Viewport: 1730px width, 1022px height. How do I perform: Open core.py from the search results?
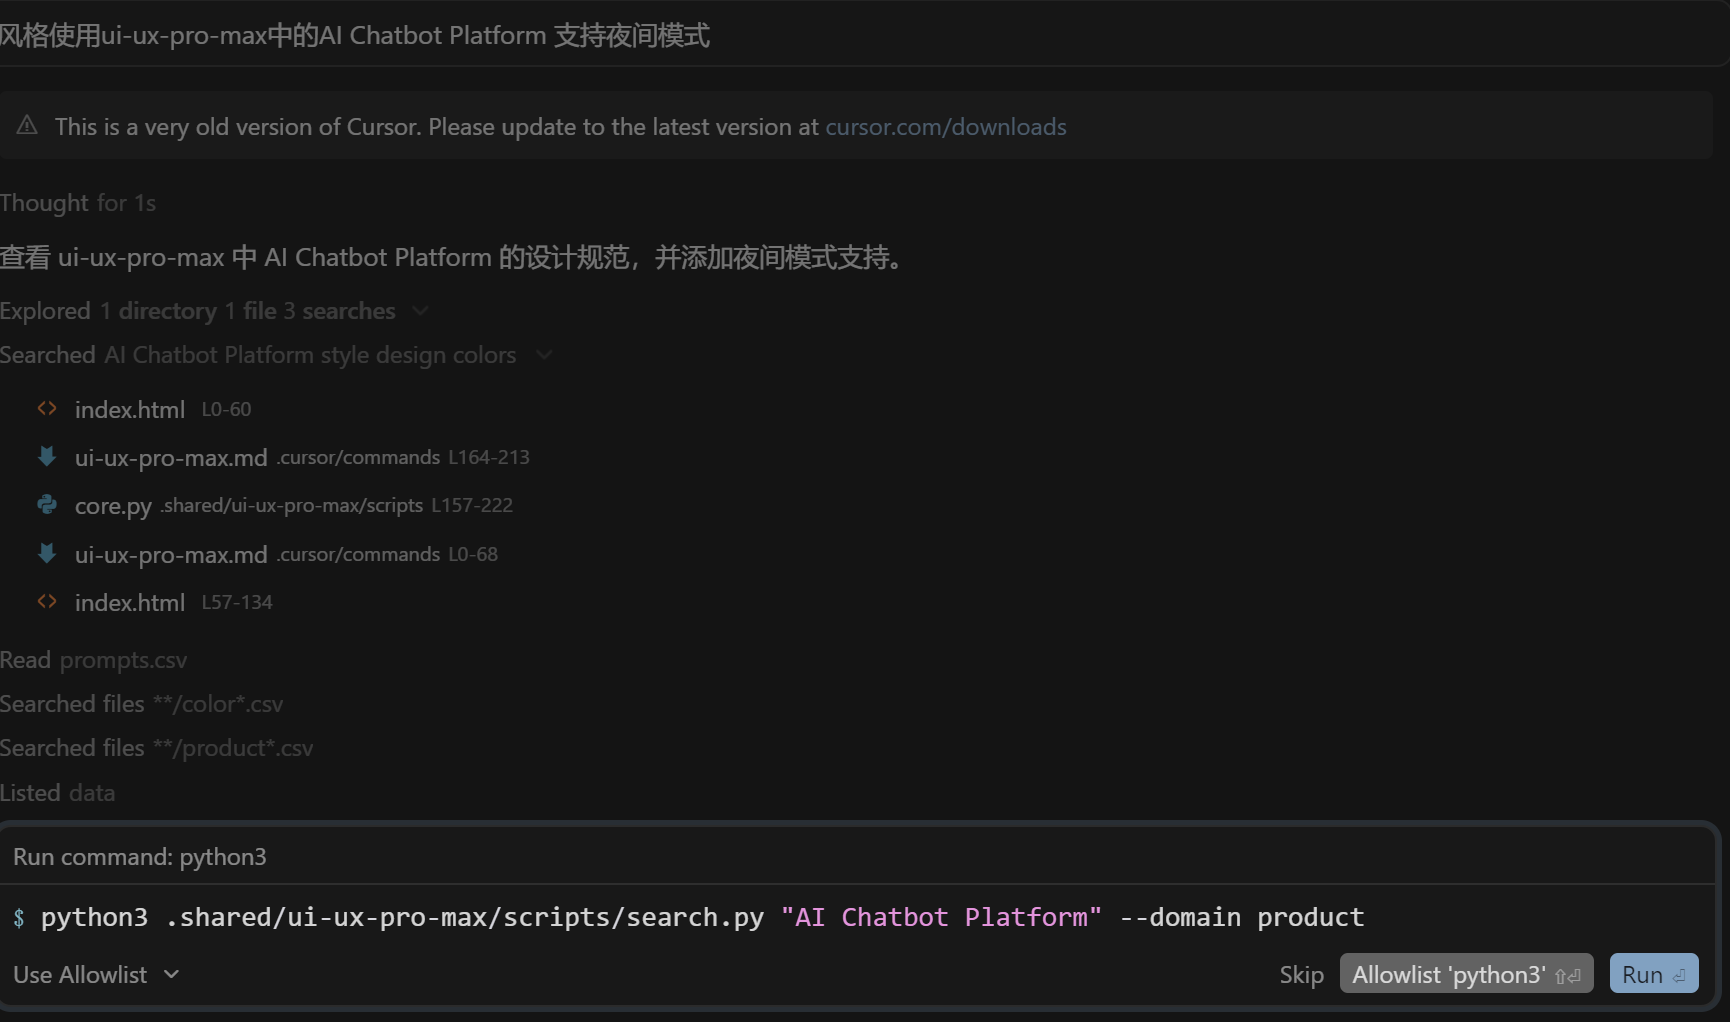click(x=113, y=505)
